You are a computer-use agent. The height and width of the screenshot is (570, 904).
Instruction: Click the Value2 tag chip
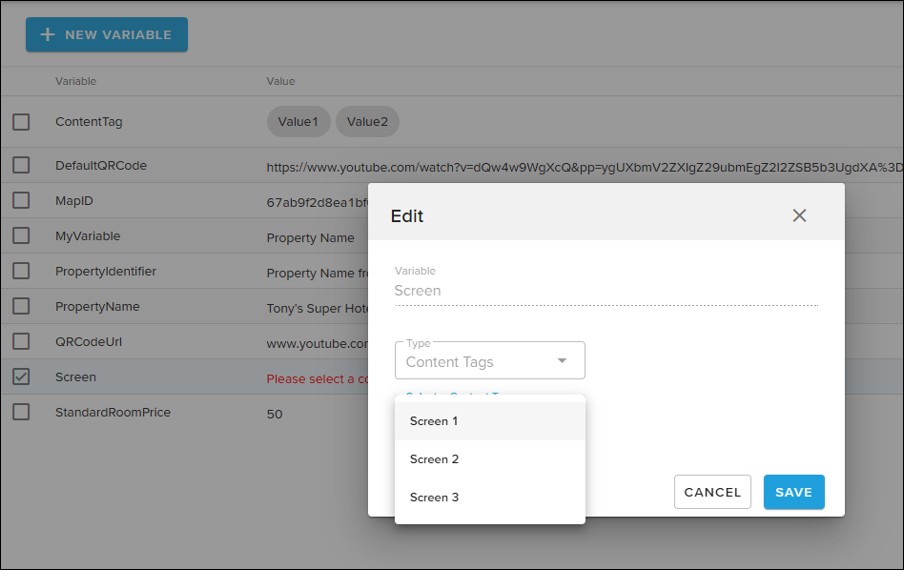pos(367,122)
